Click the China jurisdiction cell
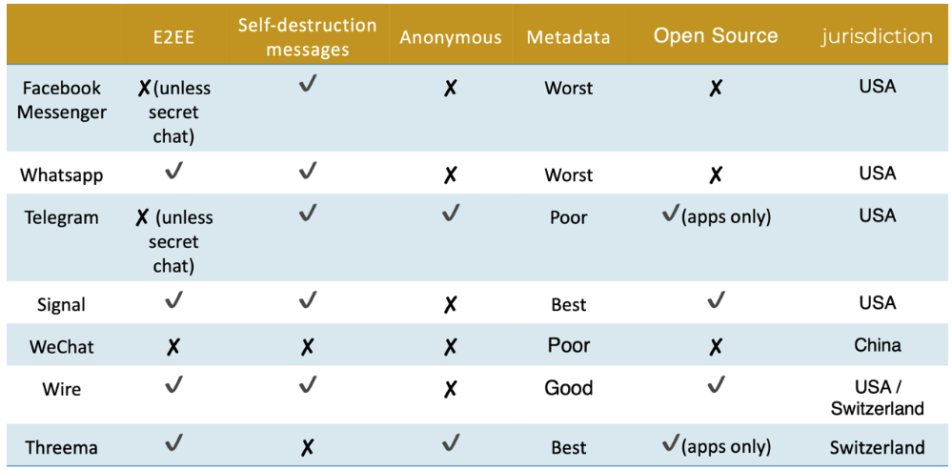 [x=877, y=345]
